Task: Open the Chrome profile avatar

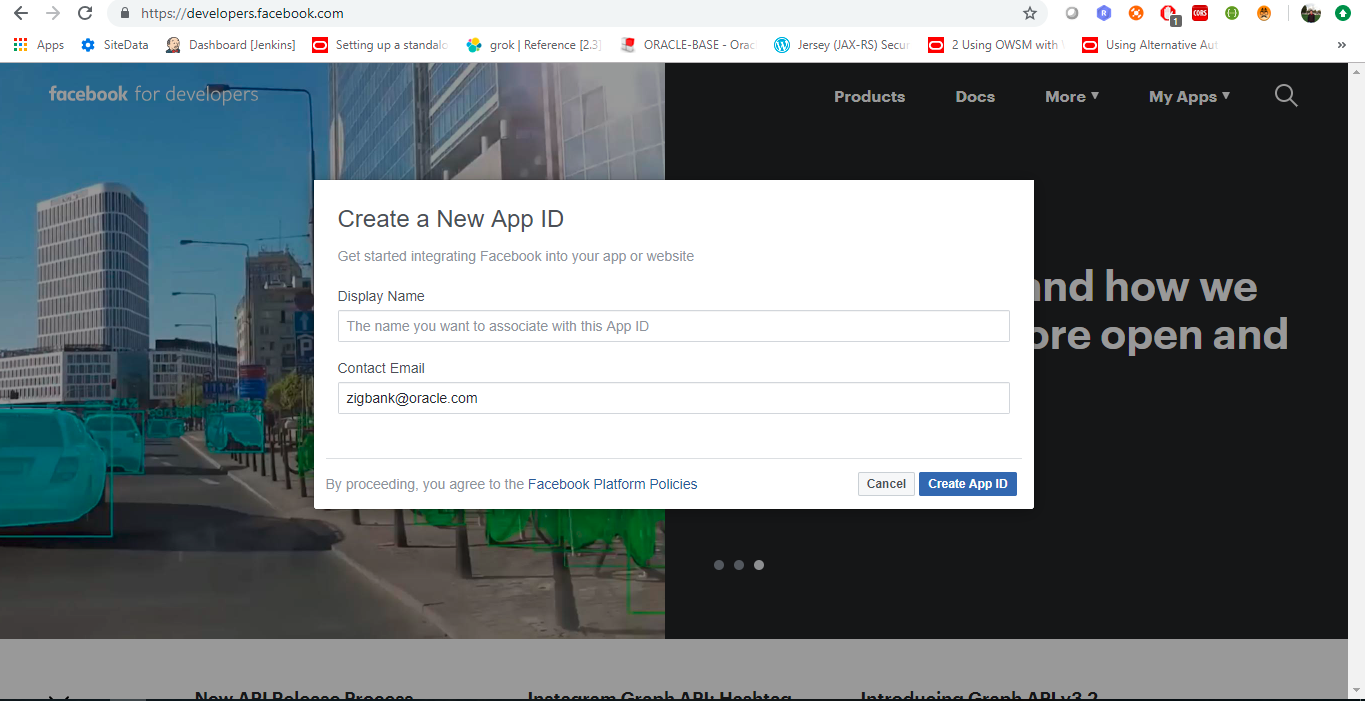Action: tap(1311, 13)
